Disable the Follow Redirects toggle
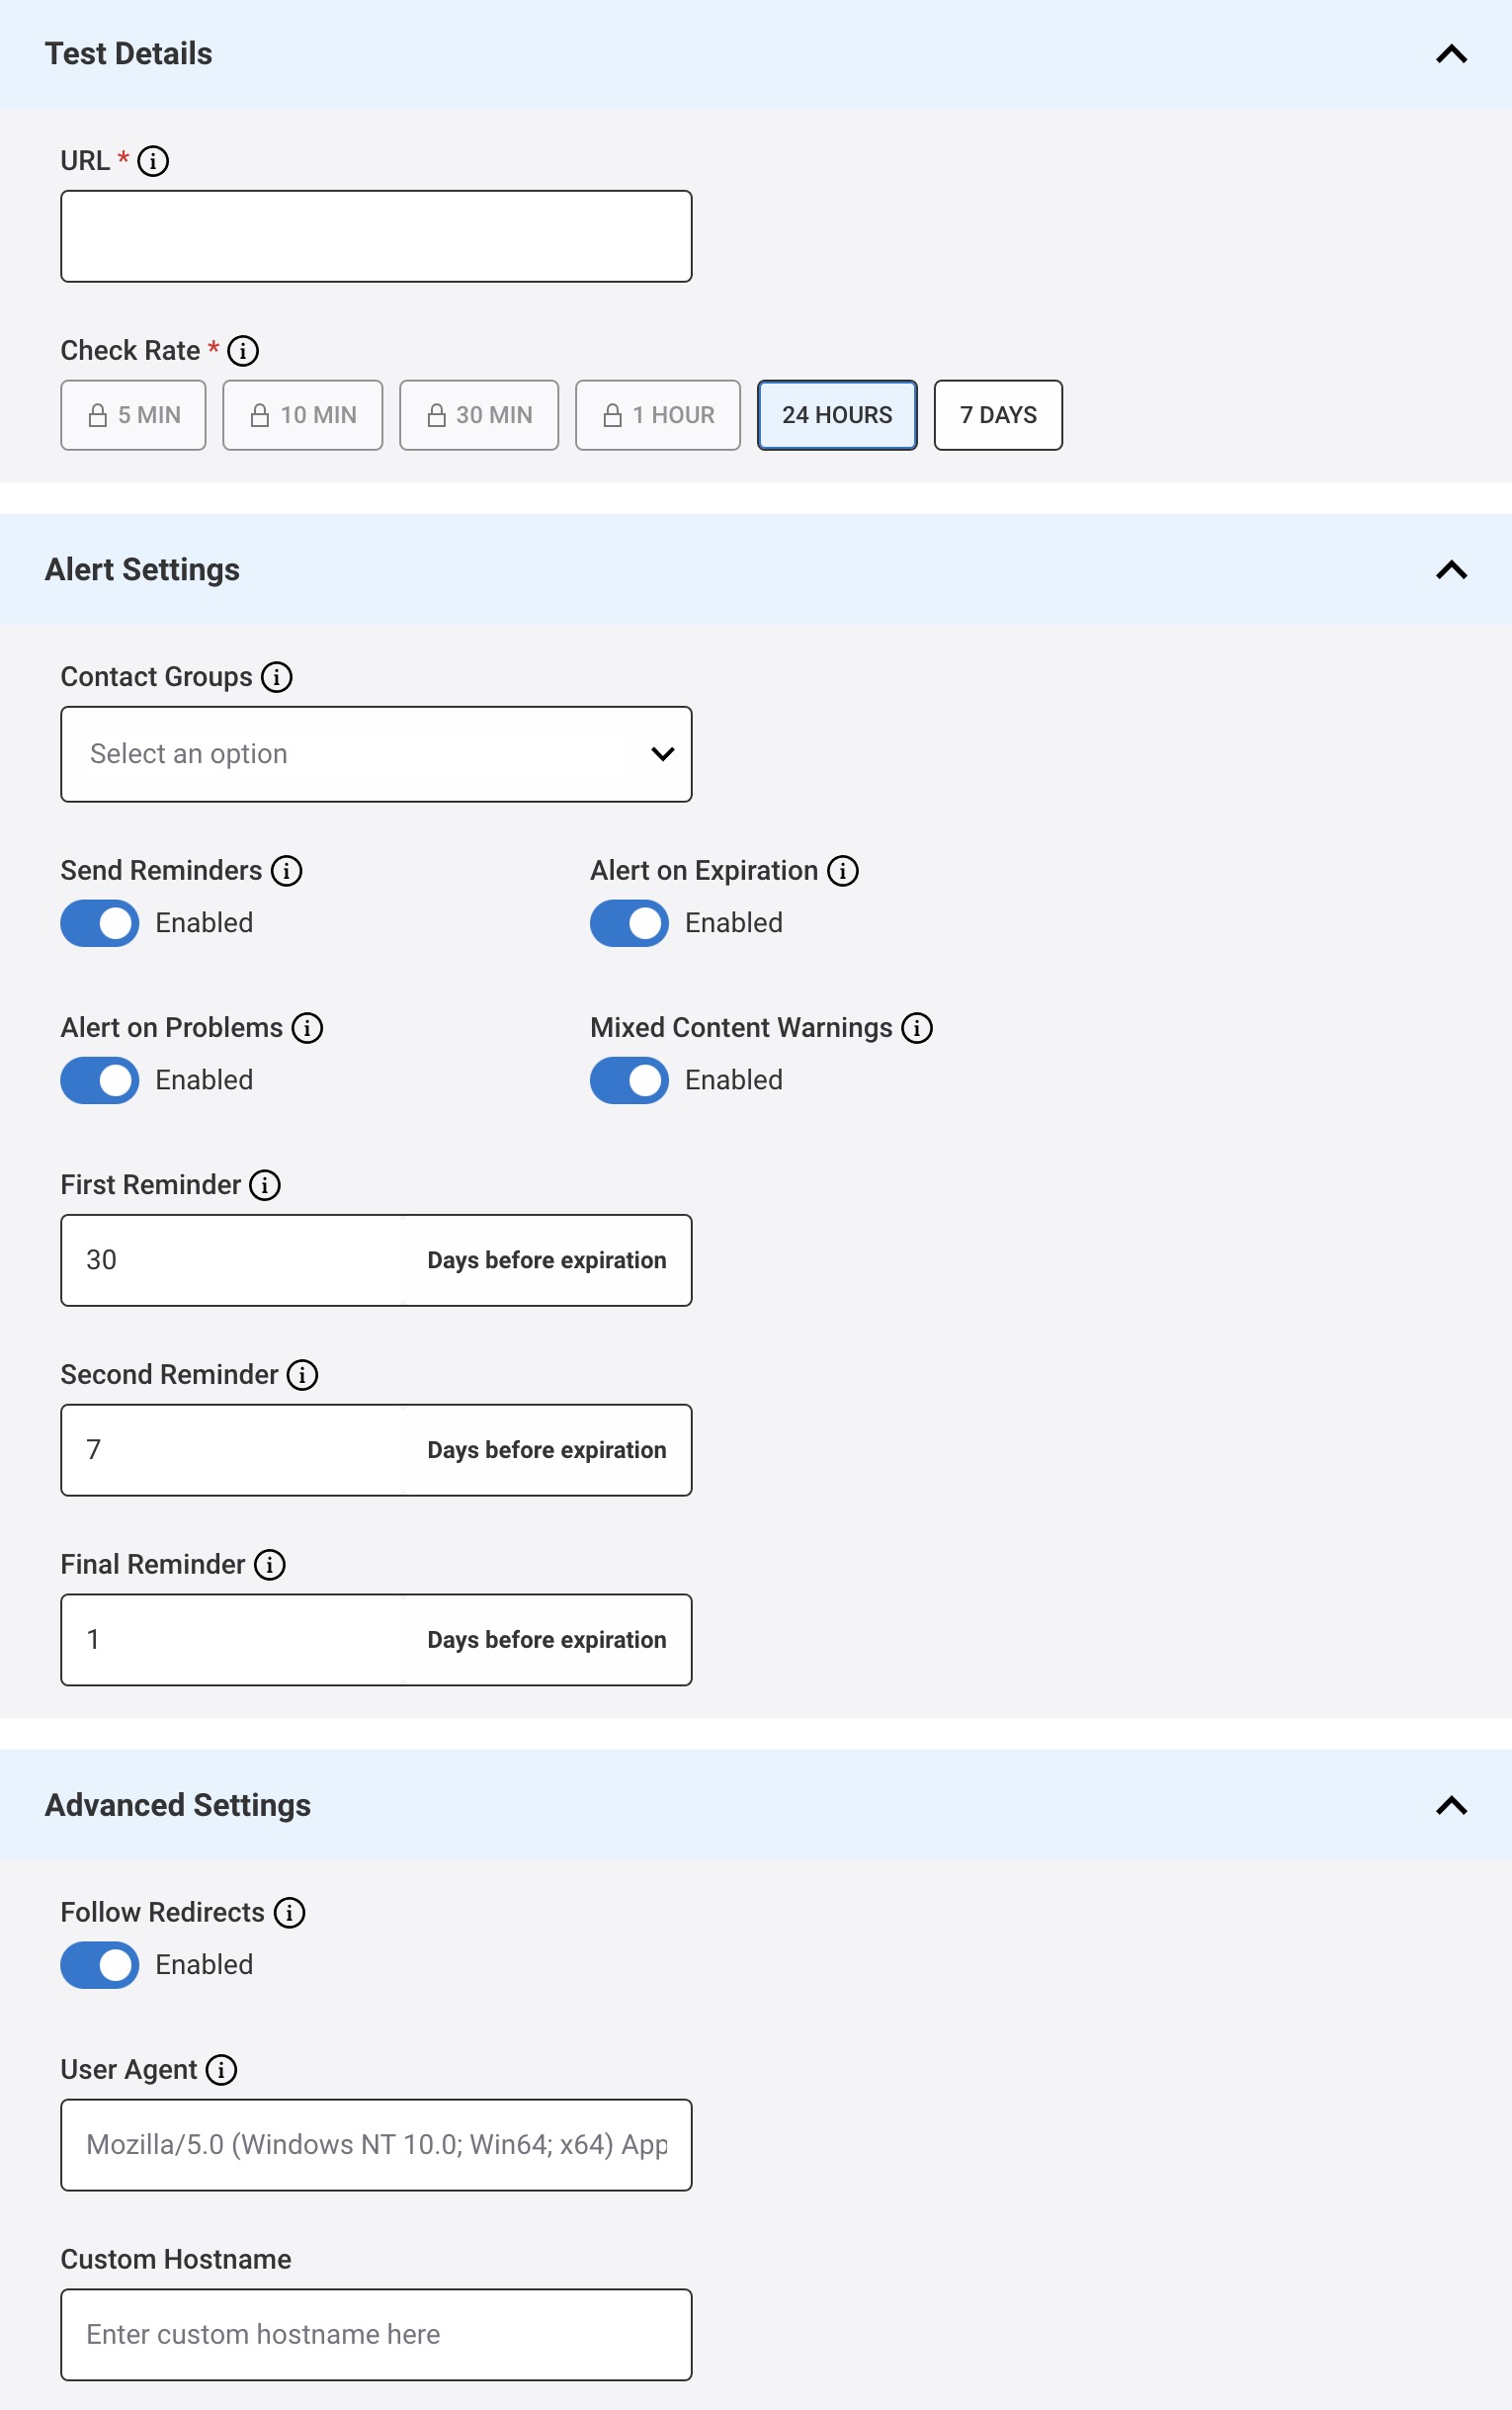Viewport: 1512px width, 2410px height. pos(98,1965)
